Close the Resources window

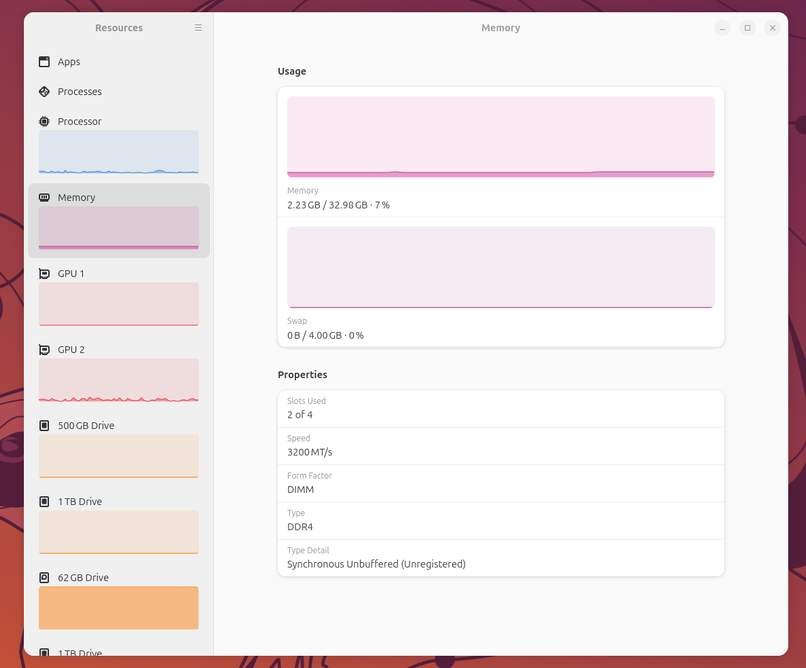(x=773, y=28)
